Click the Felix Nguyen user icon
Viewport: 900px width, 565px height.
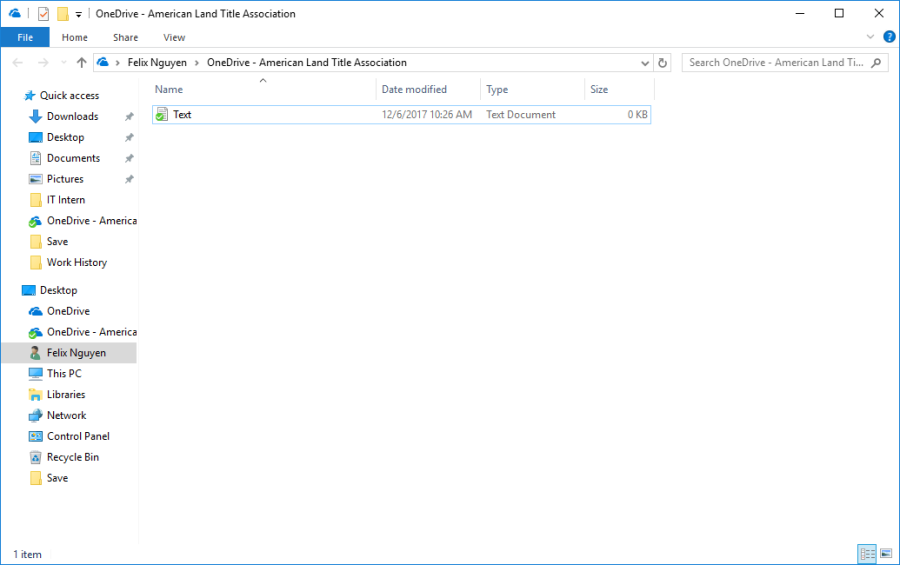point(36,353)
